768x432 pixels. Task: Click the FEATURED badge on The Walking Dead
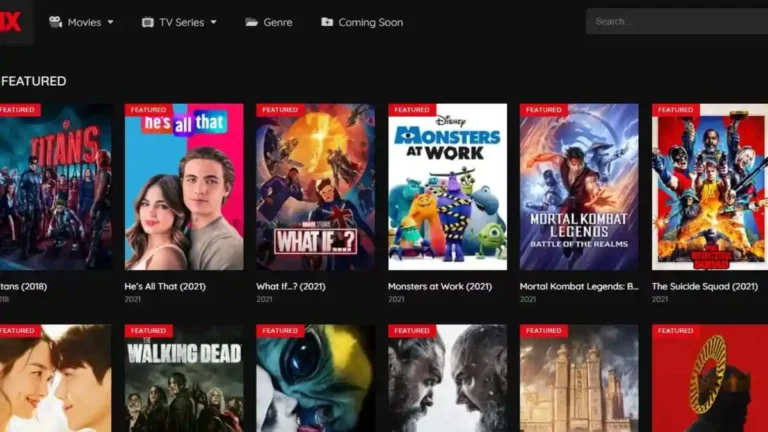pos(148,331)
